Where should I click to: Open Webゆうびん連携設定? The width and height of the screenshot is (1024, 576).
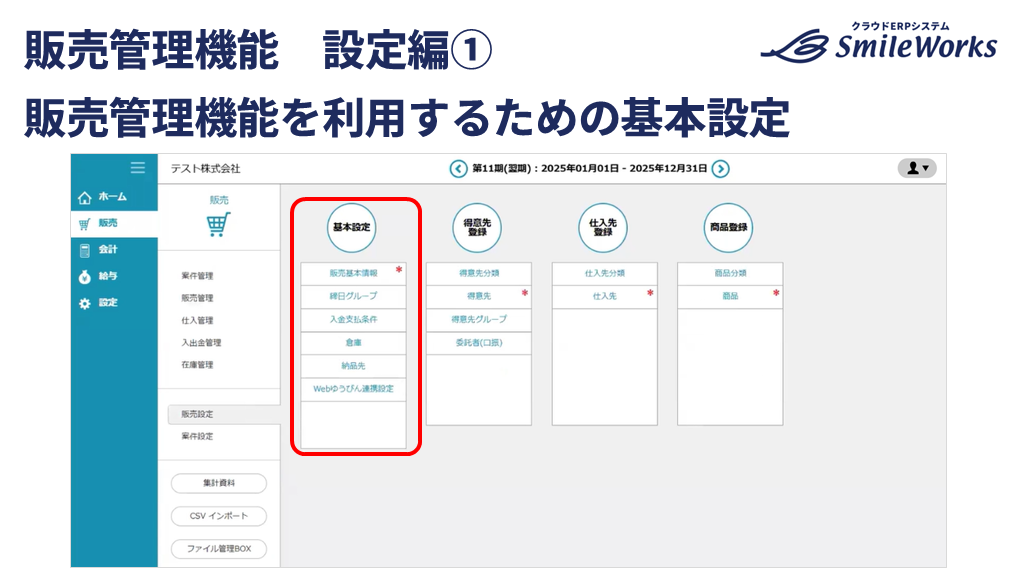[353, 389]
